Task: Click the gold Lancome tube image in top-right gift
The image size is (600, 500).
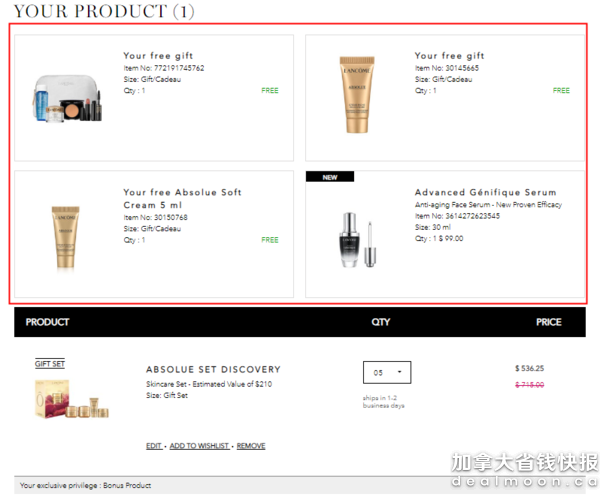Action: click(357, 94)
